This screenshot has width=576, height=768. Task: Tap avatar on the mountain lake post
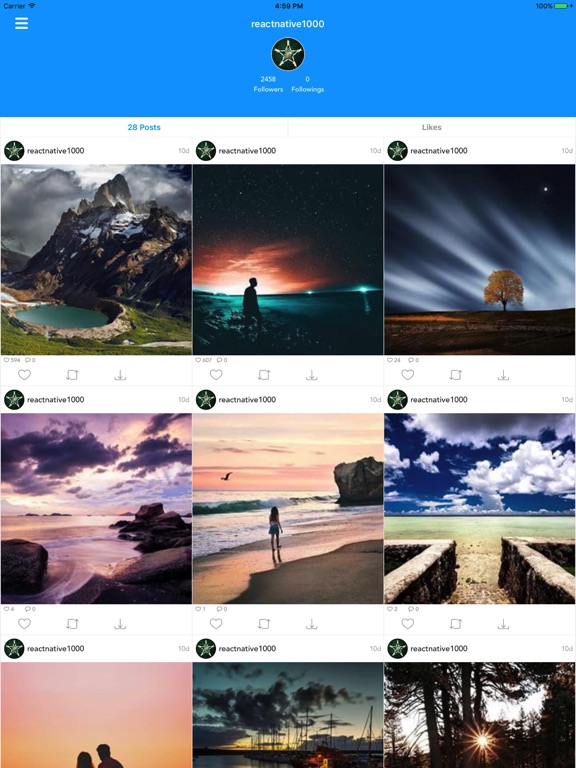(x=14, y=151)
